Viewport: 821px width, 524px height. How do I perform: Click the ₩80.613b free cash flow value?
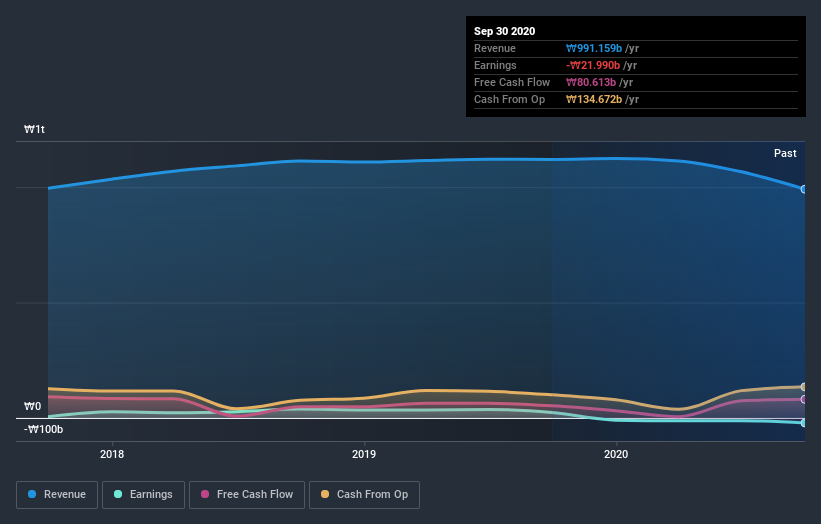click(591, 83)
